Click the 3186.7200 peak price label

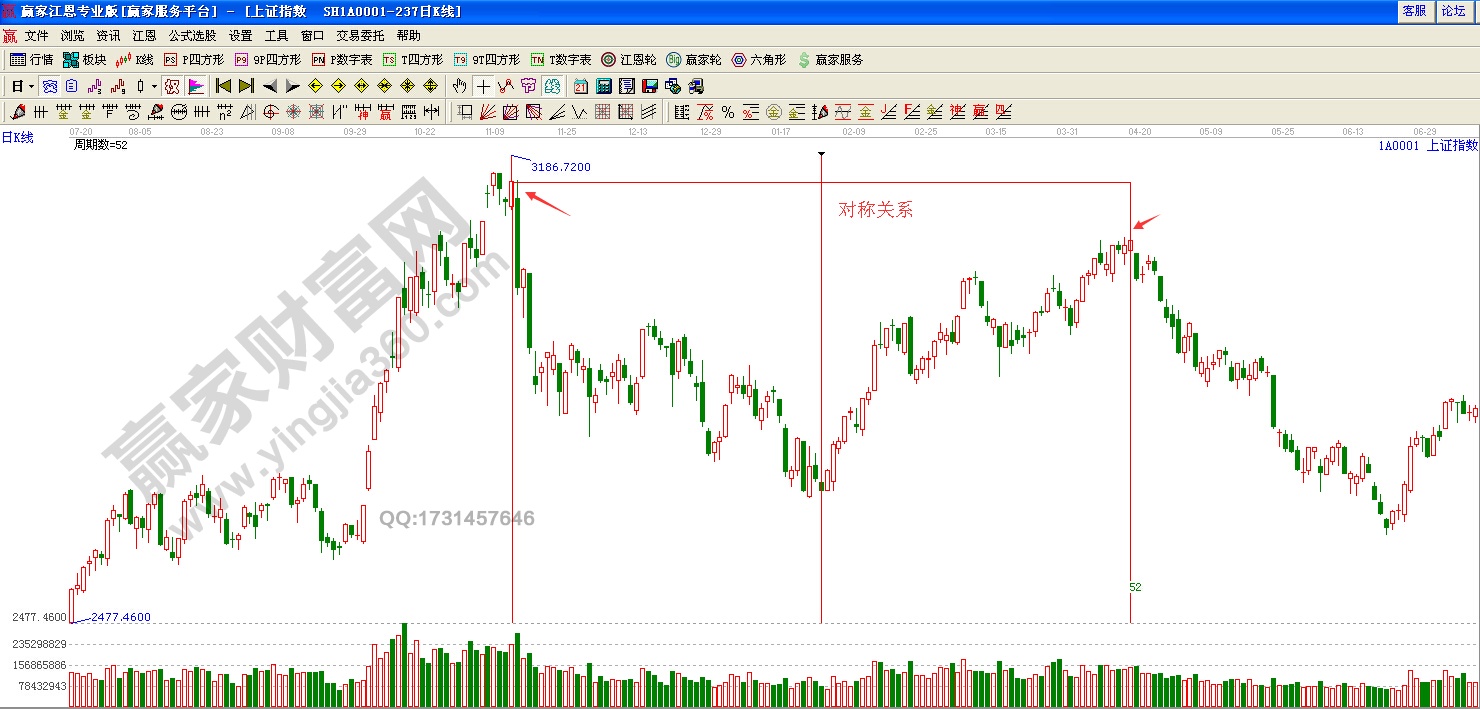pyautogui.click(x=560, y=167)
